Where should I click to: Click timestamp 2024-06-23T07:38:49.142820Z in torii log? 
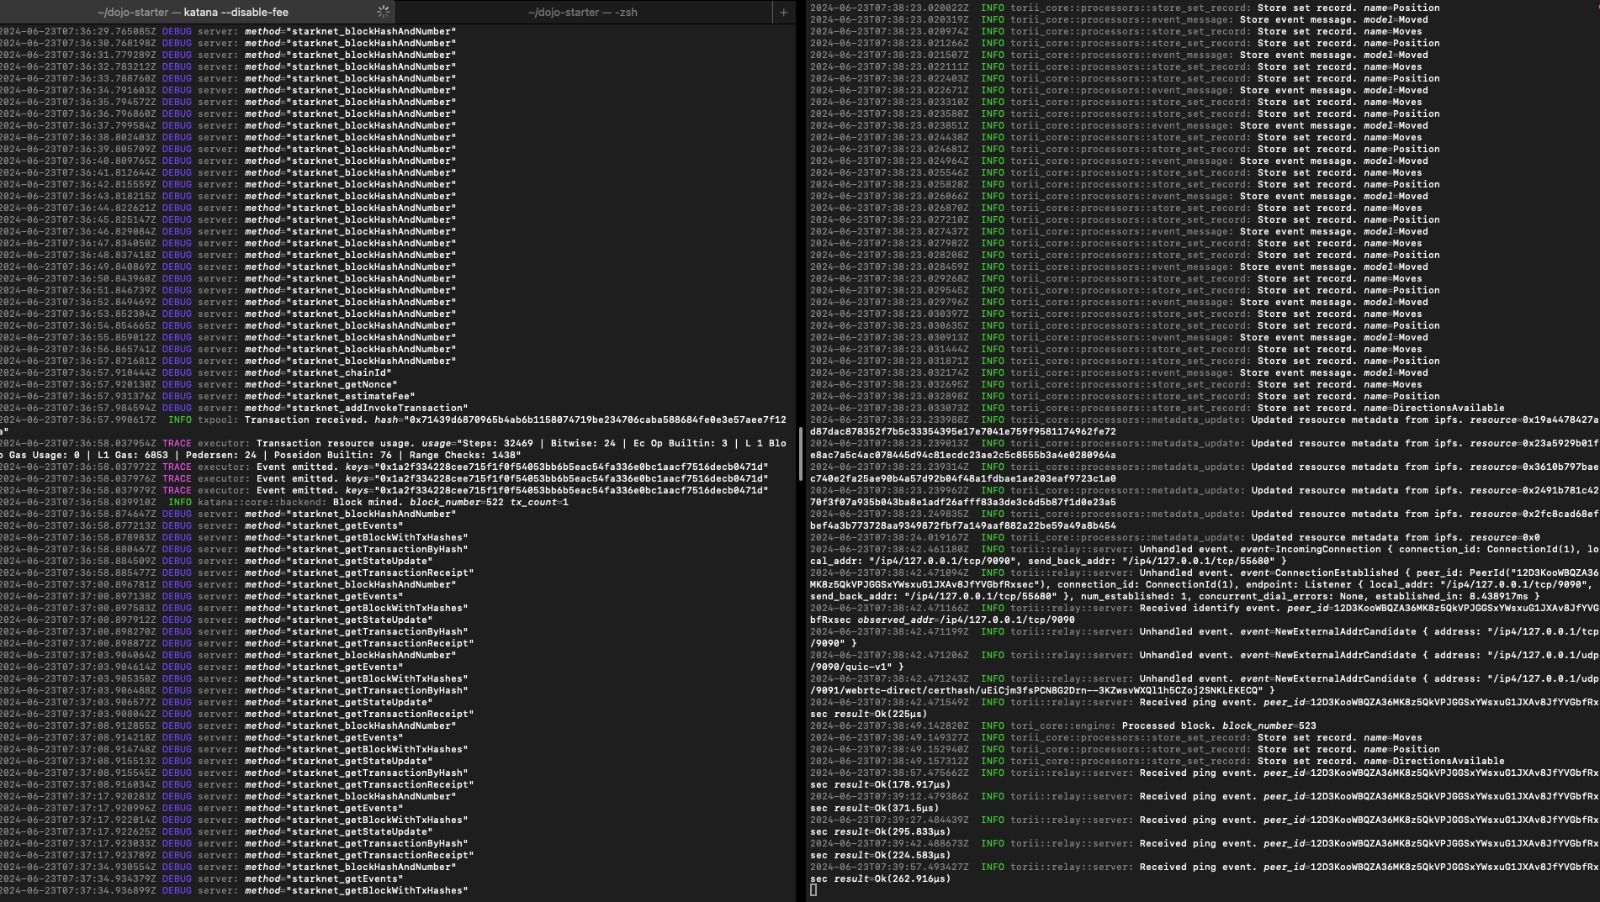pos(889,726)
